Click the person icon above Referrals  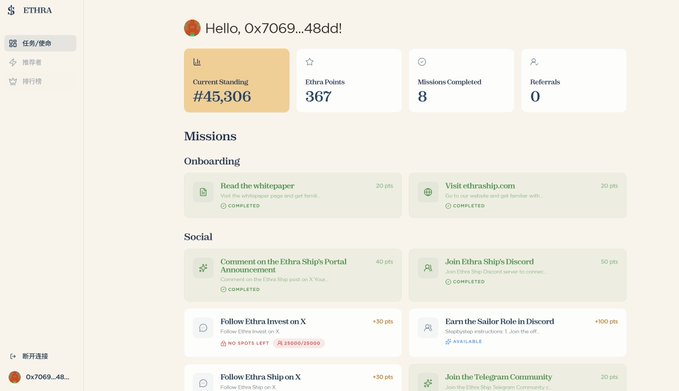coord(534,62)
